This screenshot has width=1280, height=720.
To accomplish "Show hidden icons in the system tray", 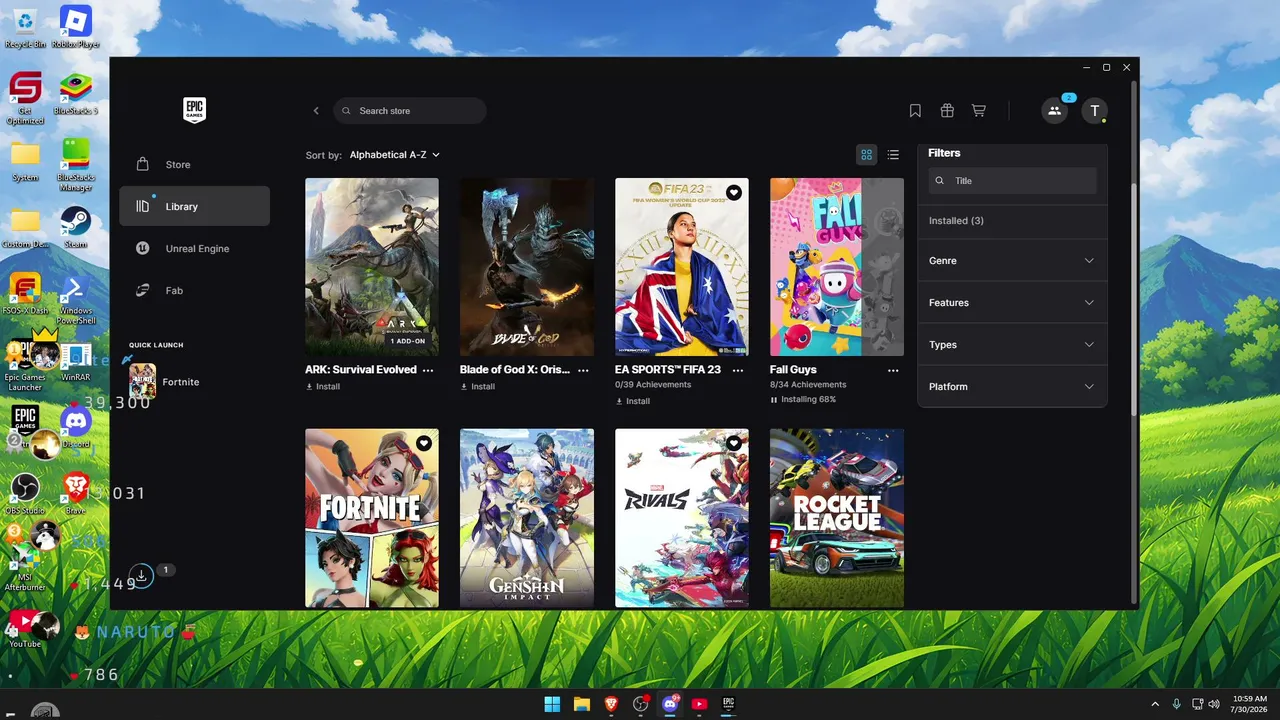I will pyautogui.click(x=1155, y=704).
